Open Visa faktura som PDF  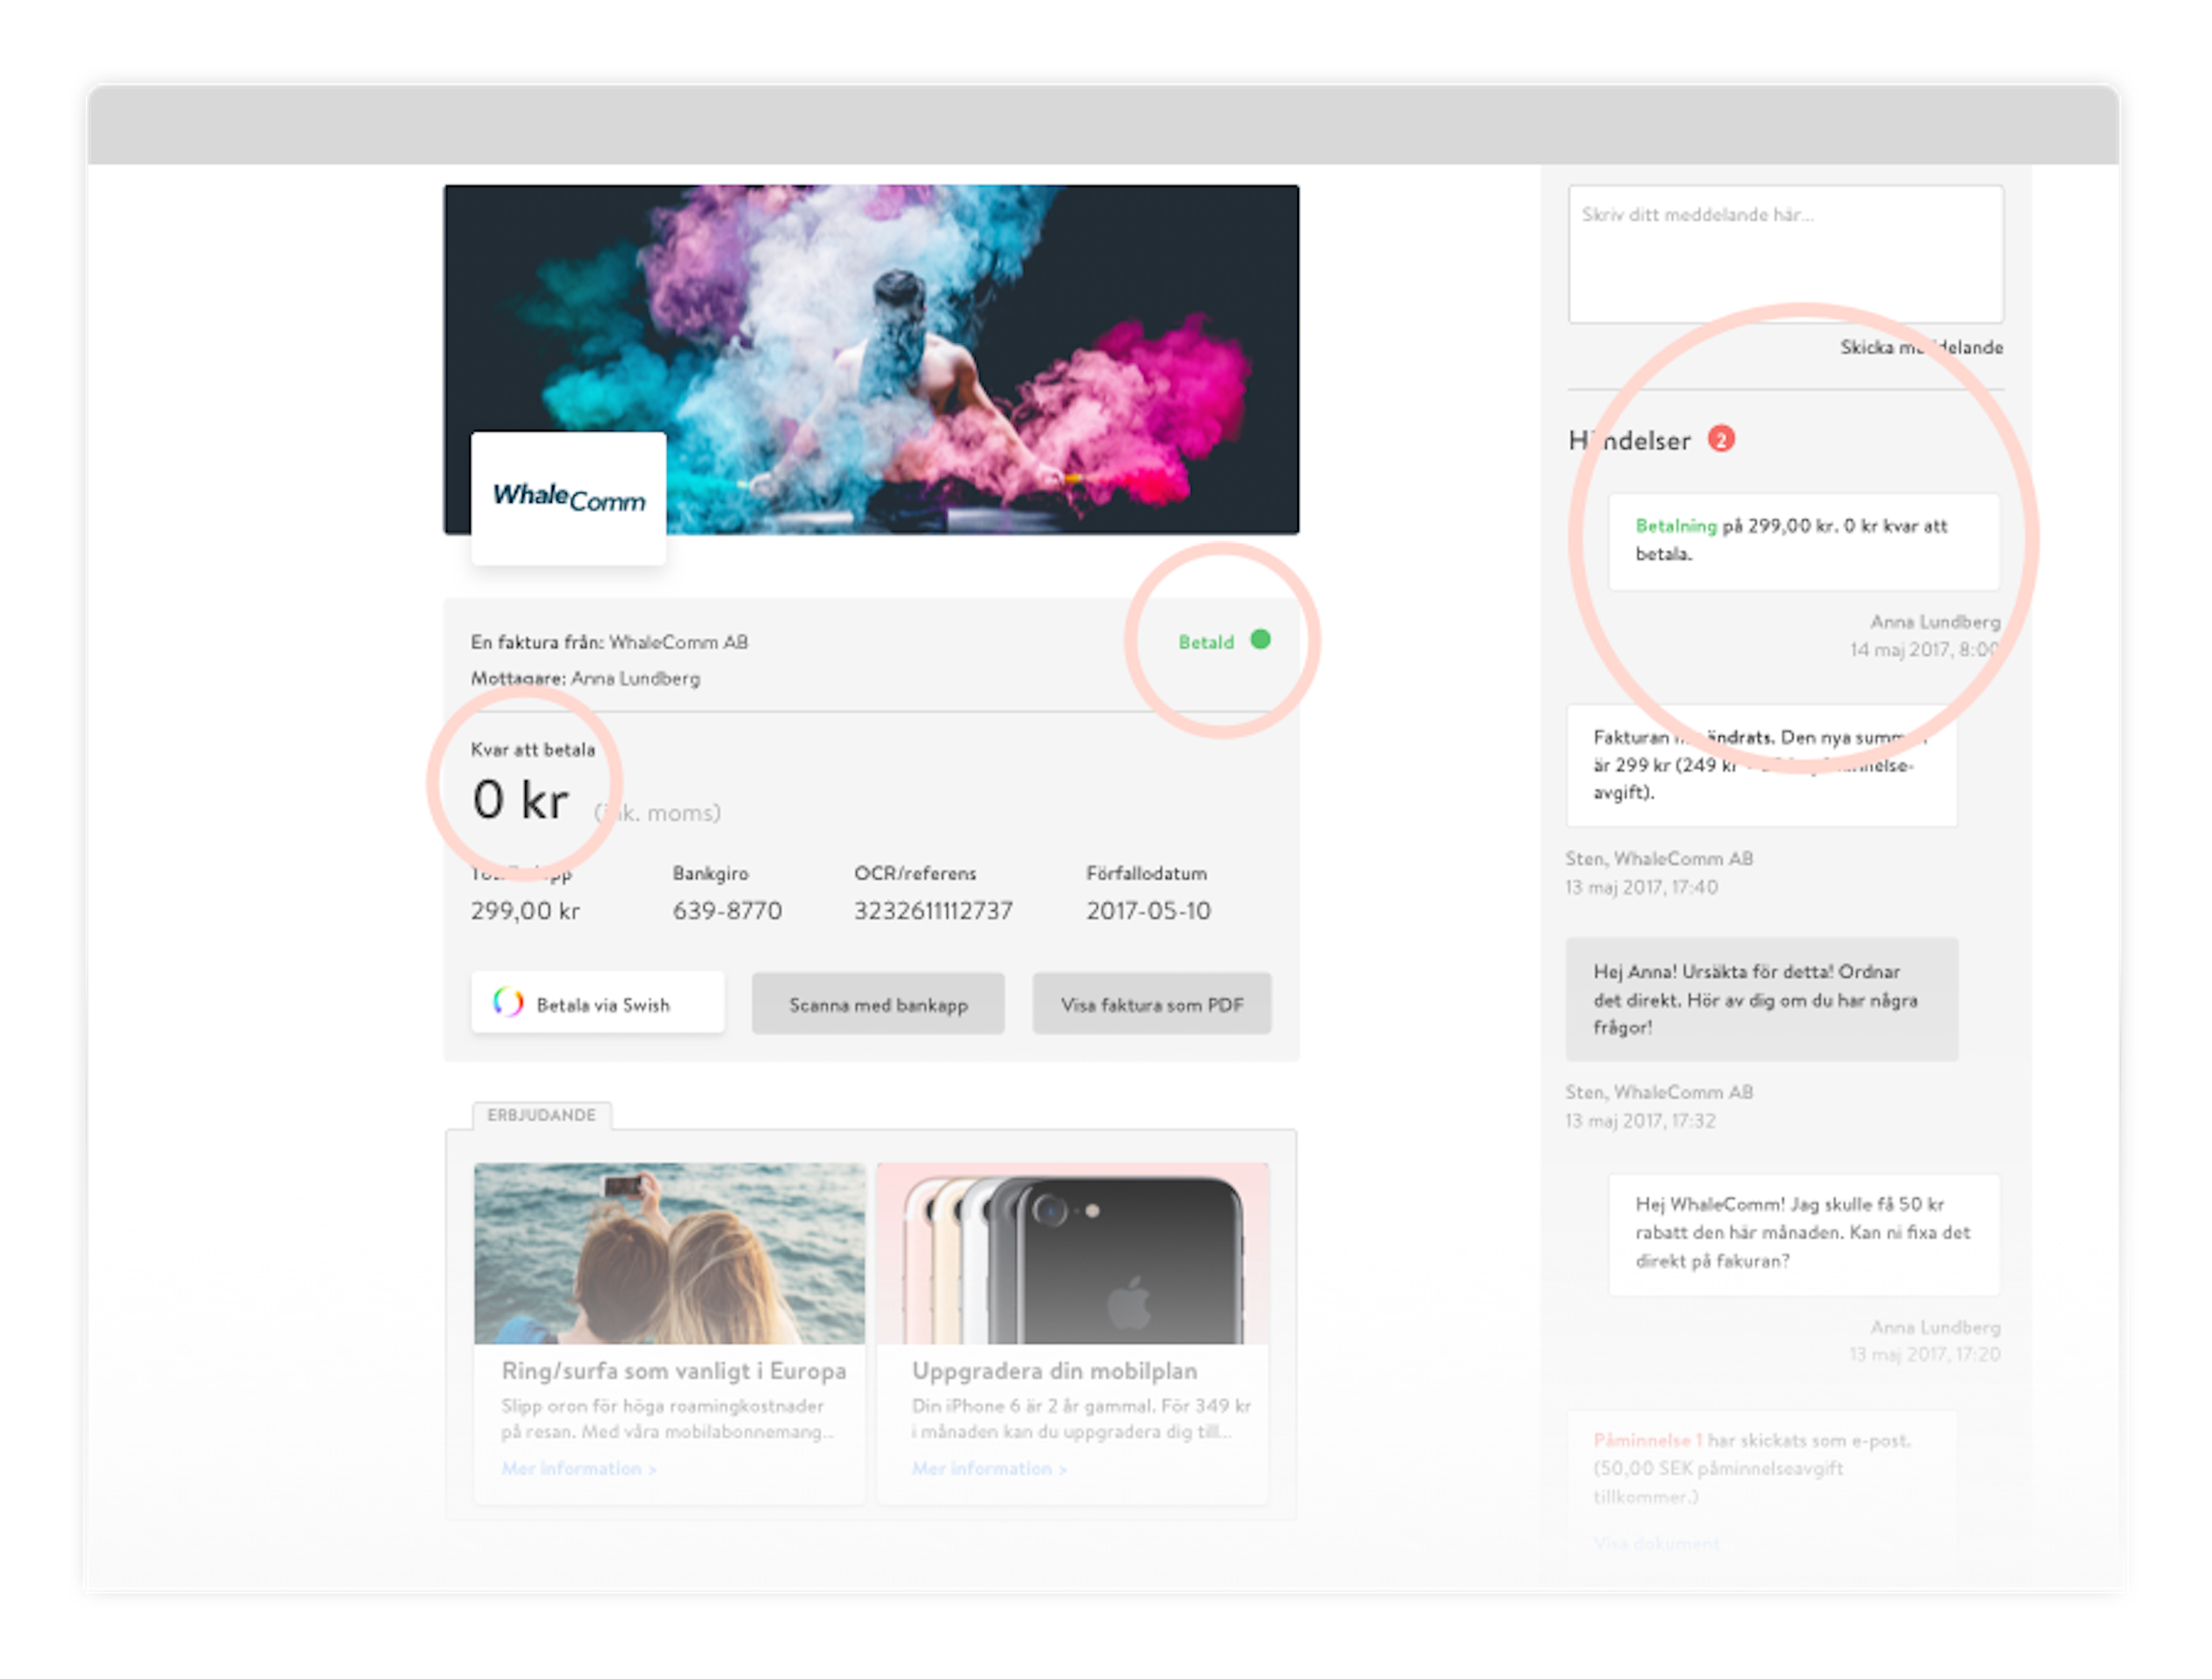tap(1152, 1003)
